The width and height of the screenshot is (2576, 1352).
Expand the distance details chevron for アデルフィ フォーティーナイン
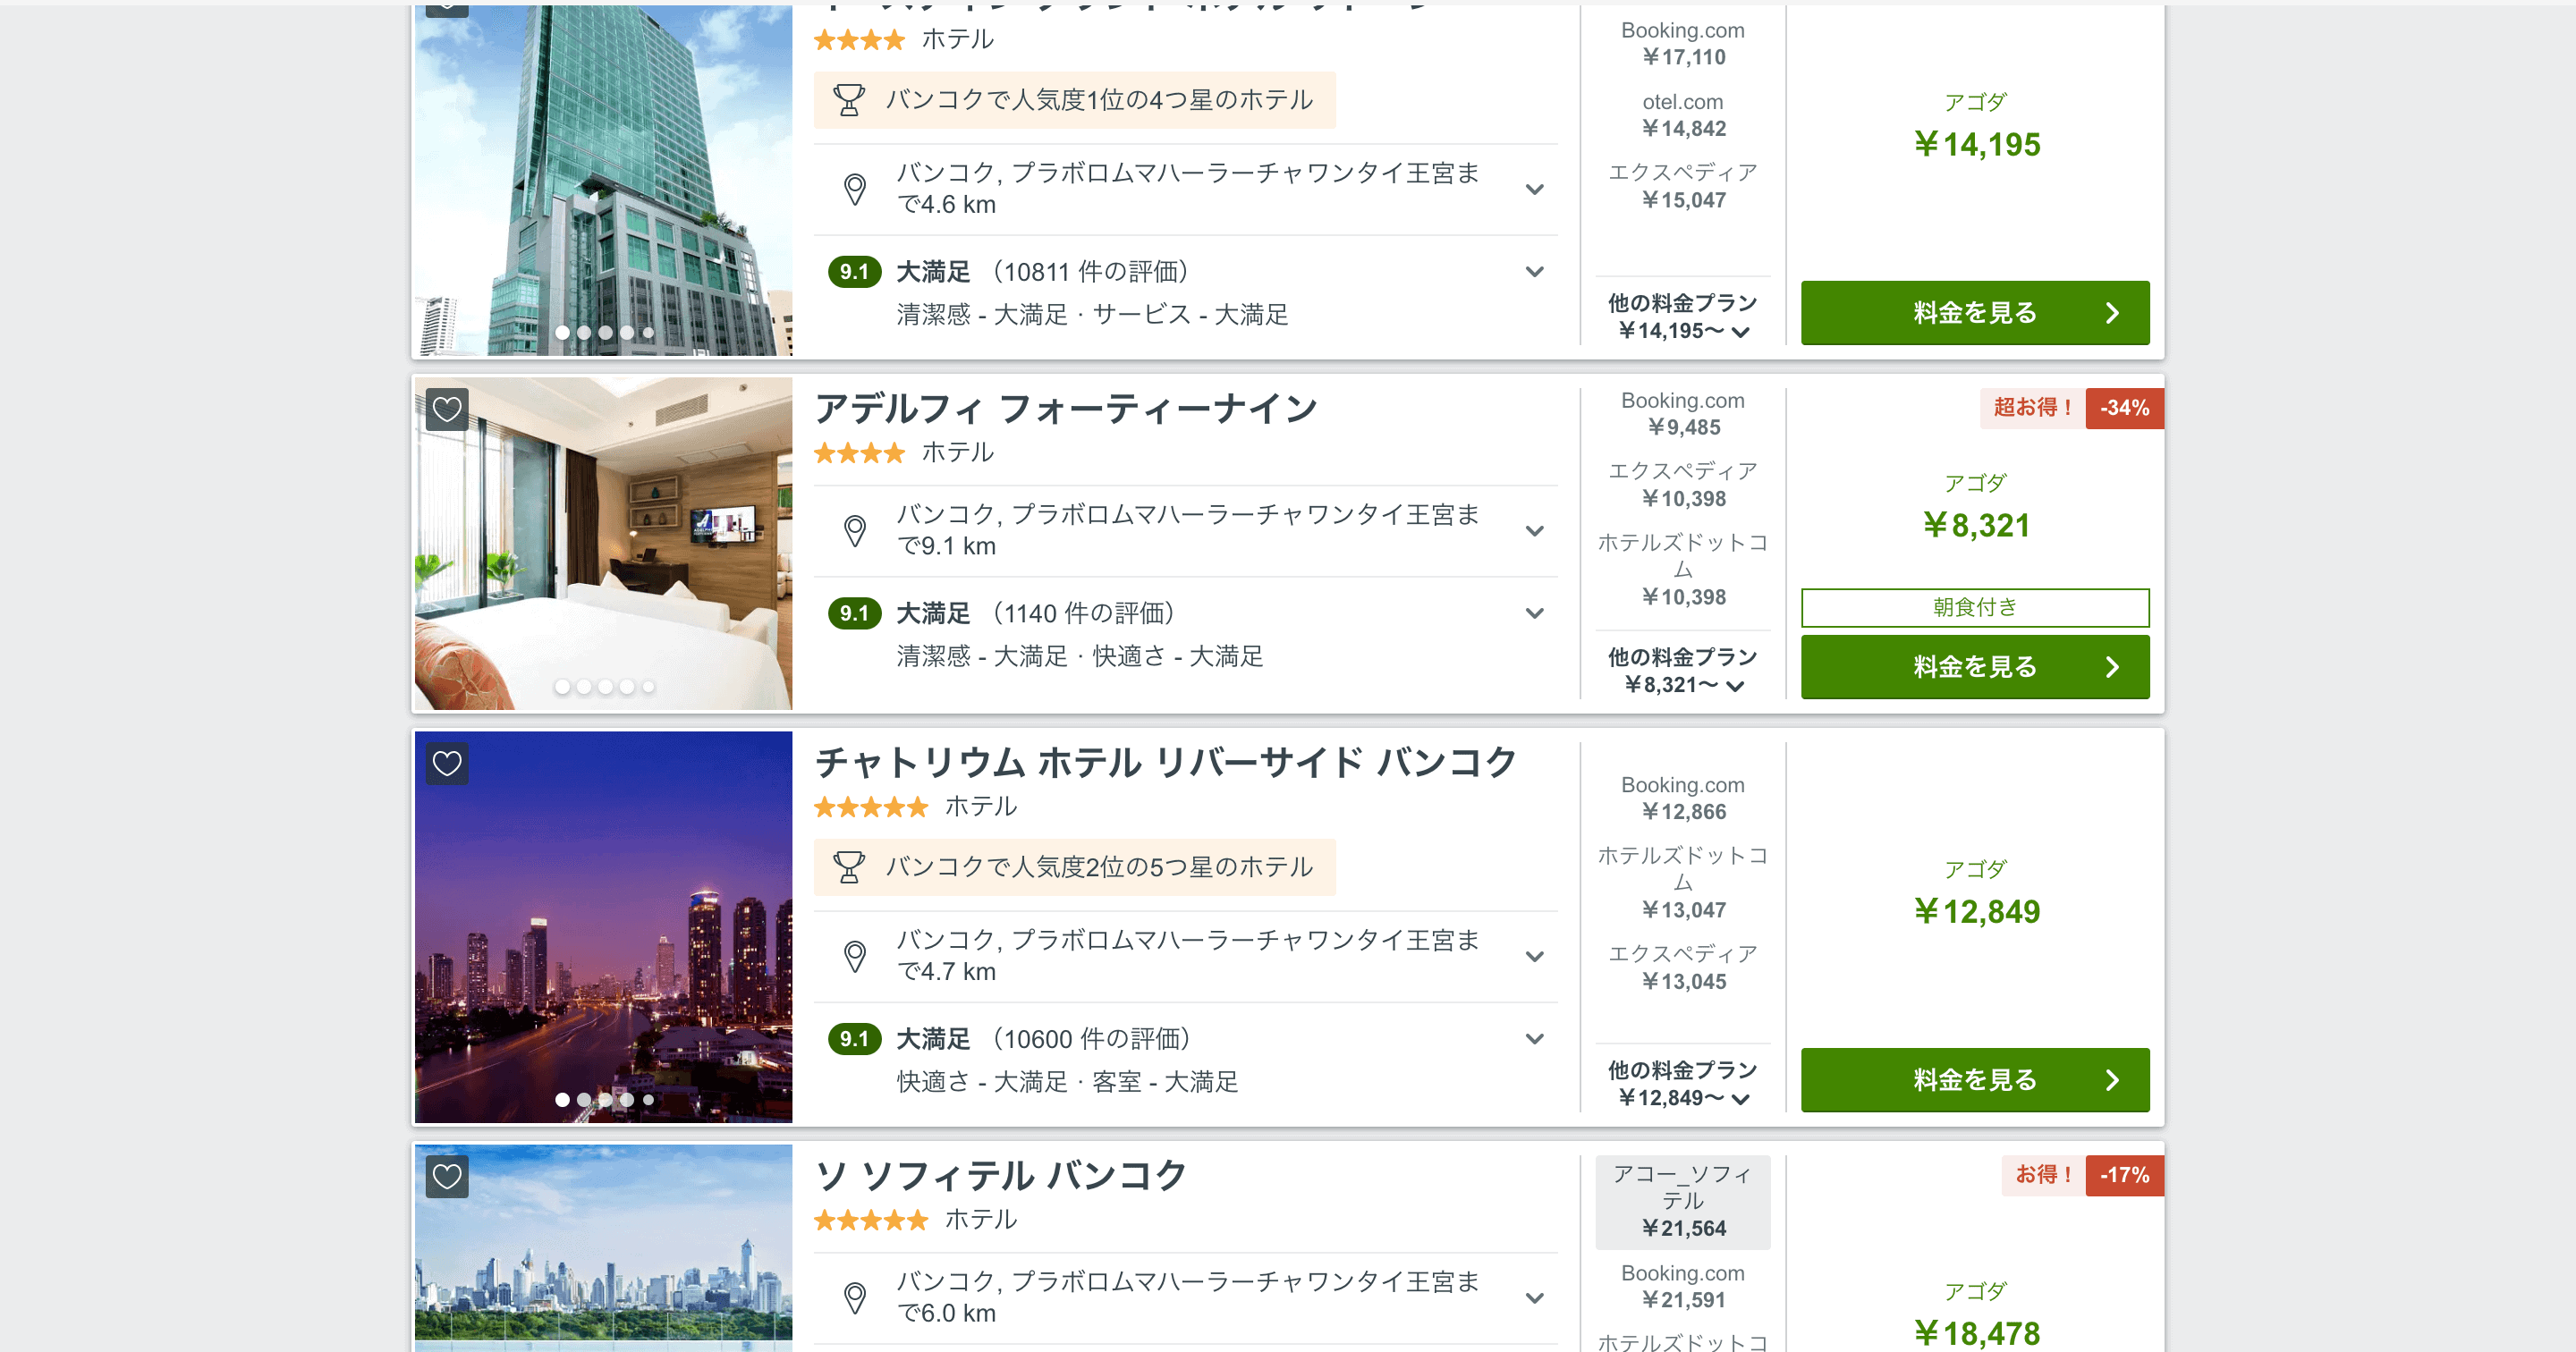(x=1534, y=530)
